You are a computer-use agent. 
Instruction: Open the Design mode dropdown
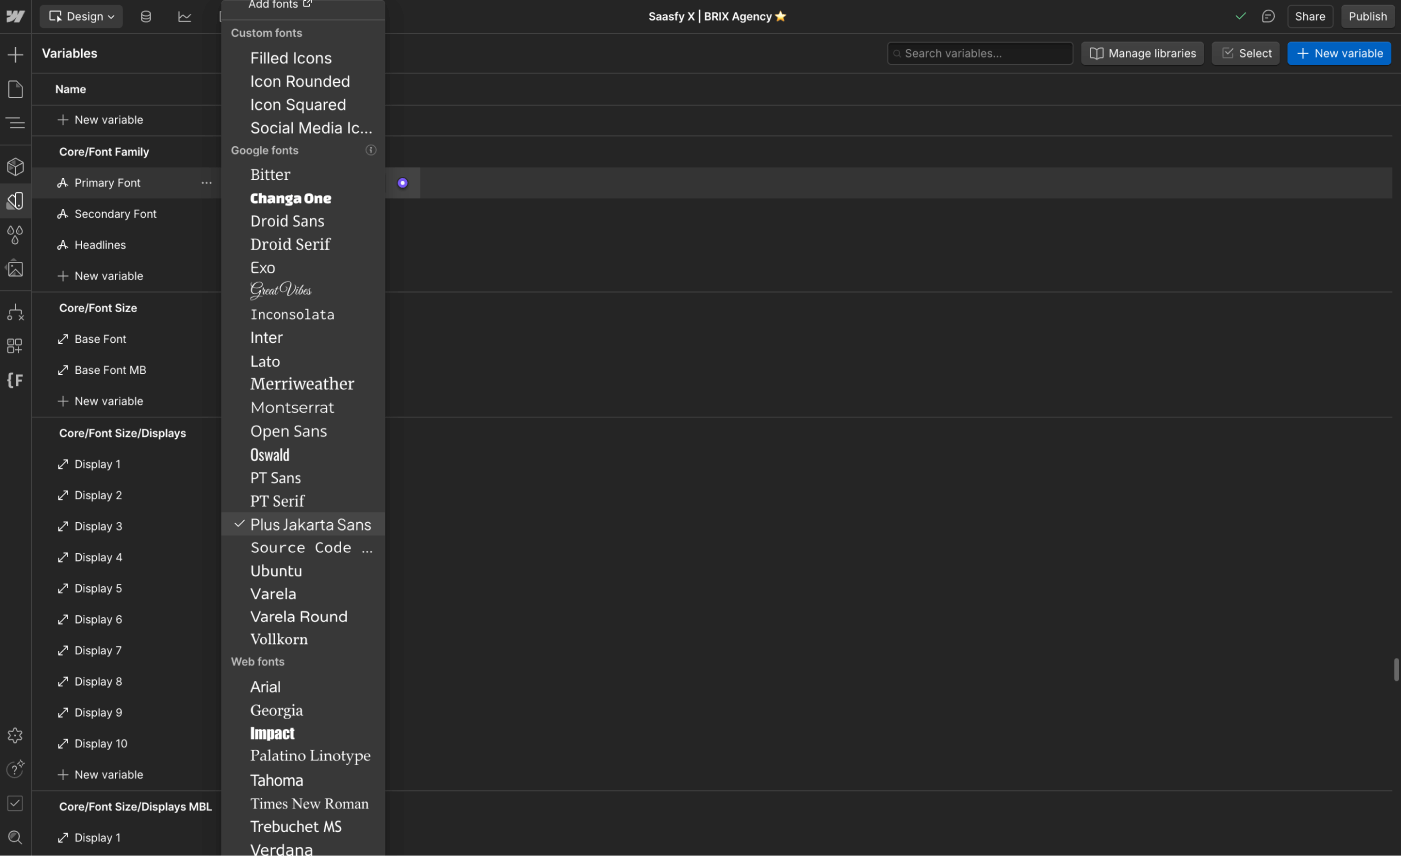coord(80,16)
